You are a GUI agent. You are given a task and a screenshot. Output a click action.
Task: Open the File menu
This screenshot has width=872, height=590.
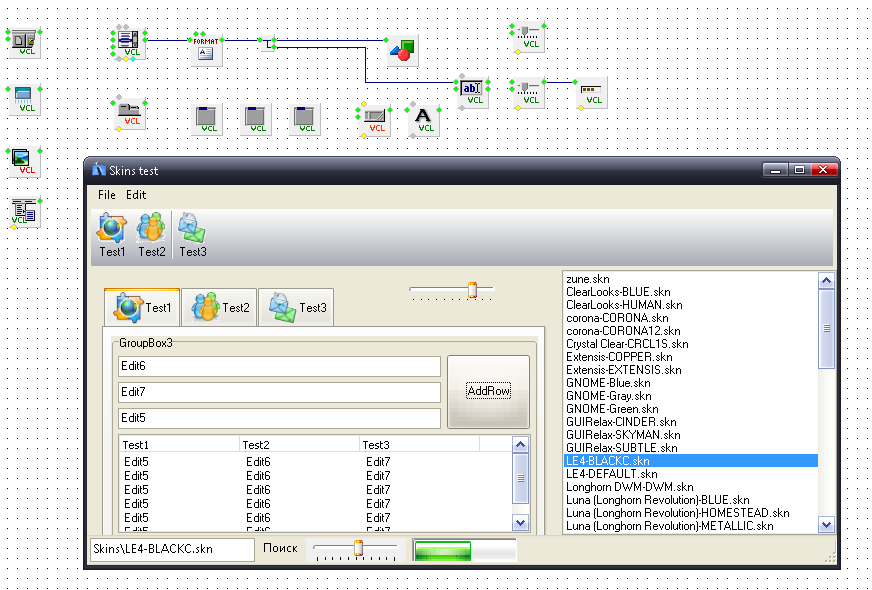(x=106, y=195)
